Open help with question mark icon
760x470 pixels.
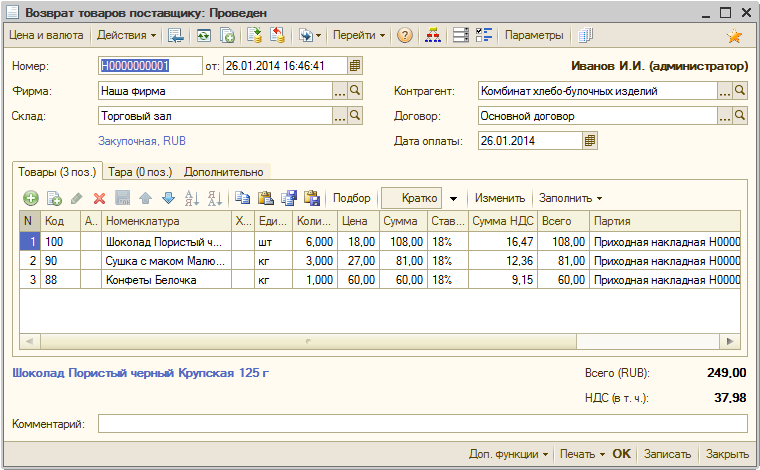404,36
